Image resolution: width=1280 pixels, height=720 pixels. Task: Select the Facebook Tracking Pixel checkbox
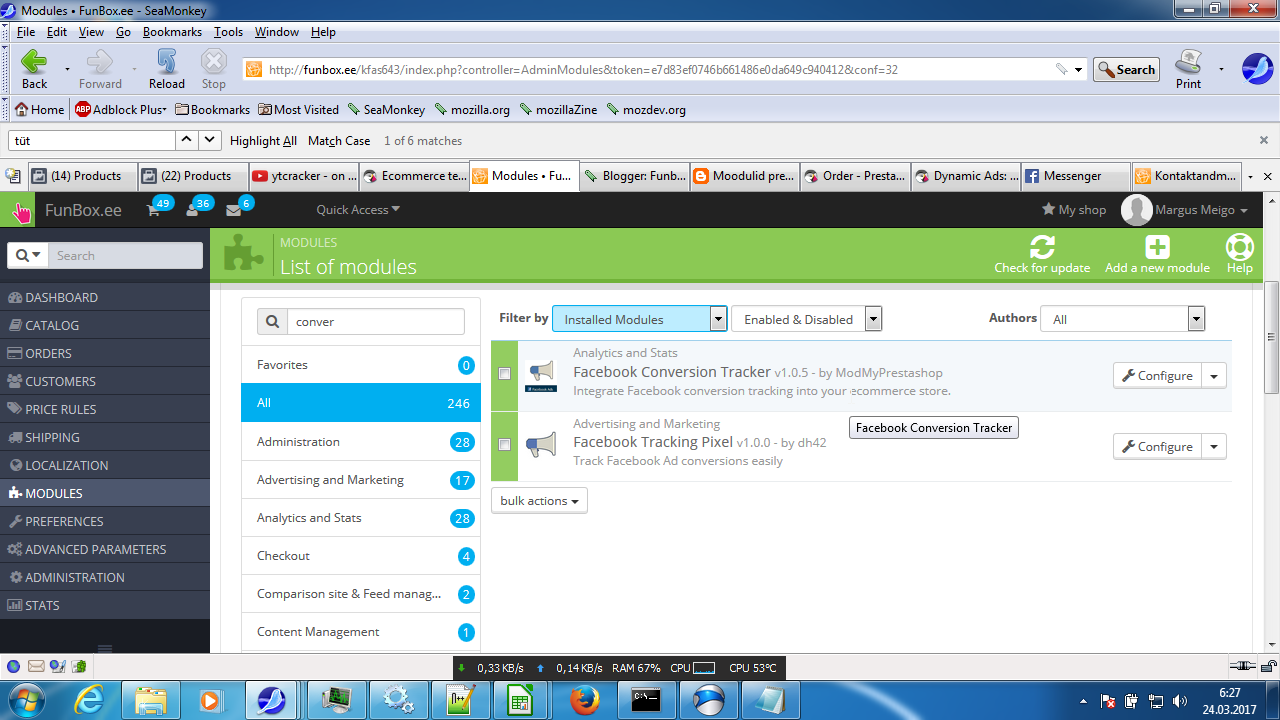pyautogui.click(x=505, y=444)
